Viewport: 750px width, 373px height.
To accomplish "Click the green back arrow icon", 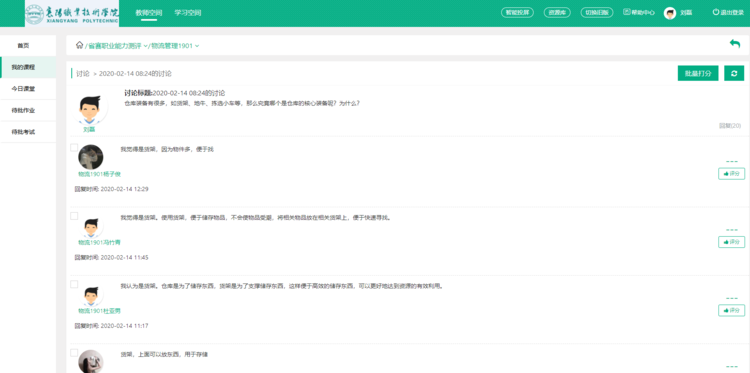I will (735, 44).
